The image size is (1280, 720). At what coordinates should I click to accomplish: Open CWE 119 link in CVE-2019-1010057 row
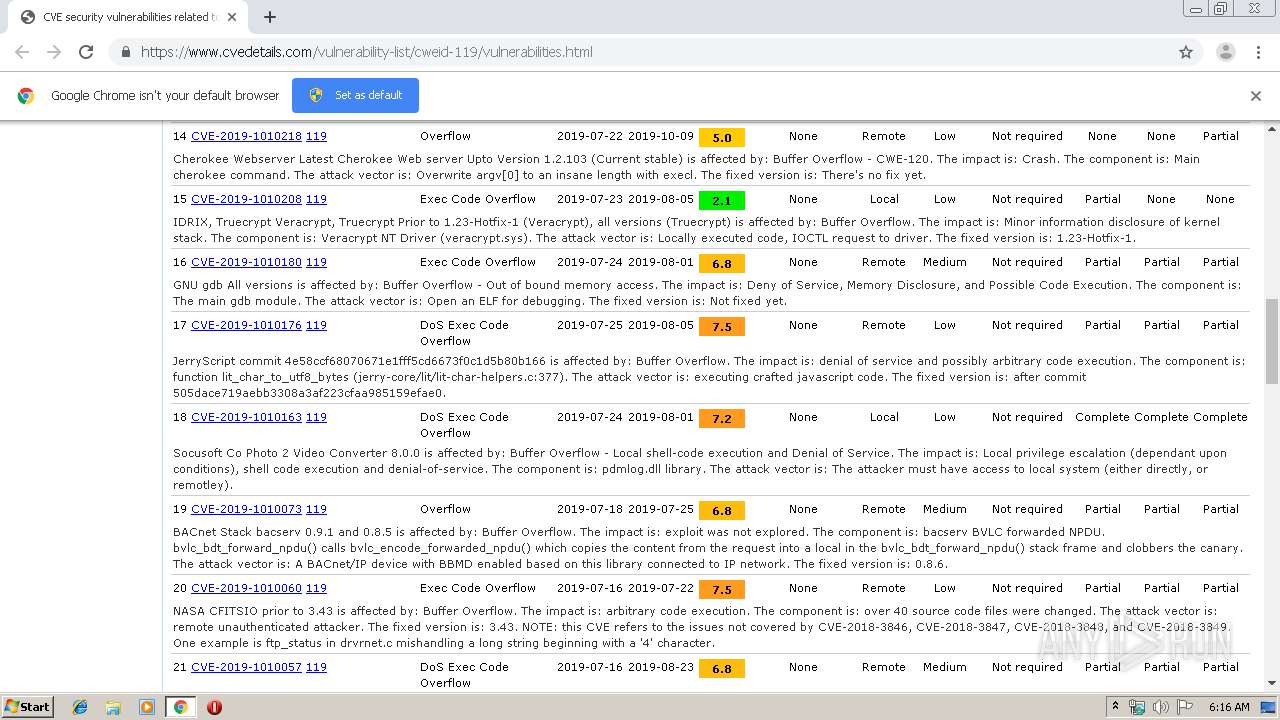click(316, 667)
